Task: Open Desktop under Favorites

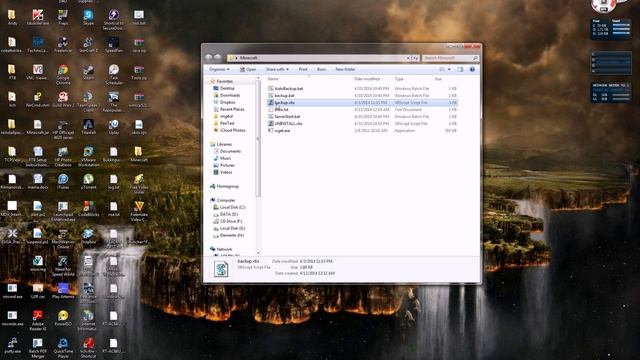Action: 227,88
